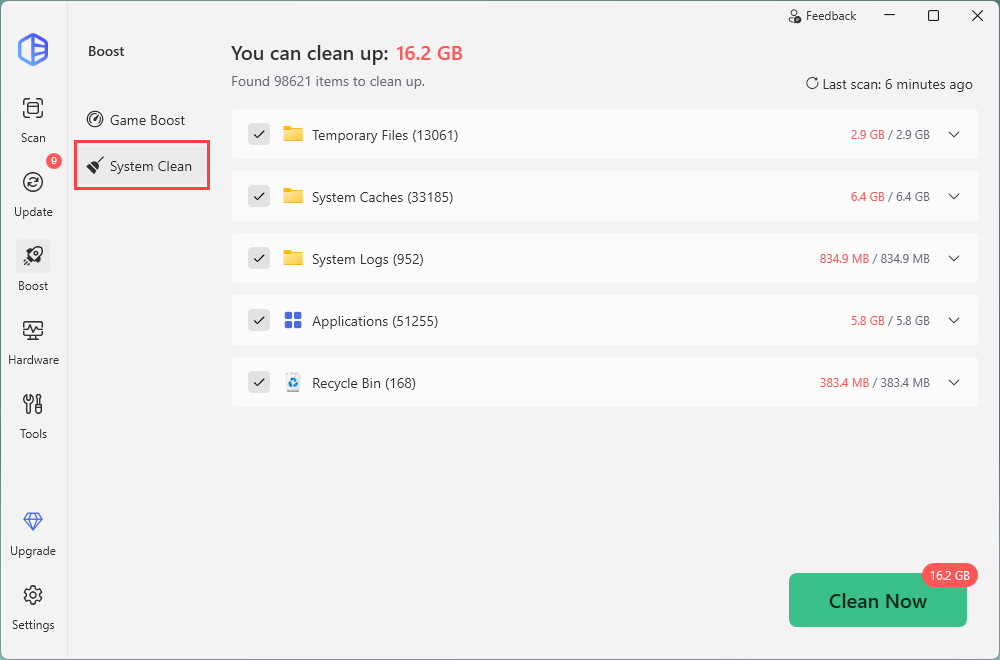Toggle the Recycle Bin checkbox

click(259, 383)
